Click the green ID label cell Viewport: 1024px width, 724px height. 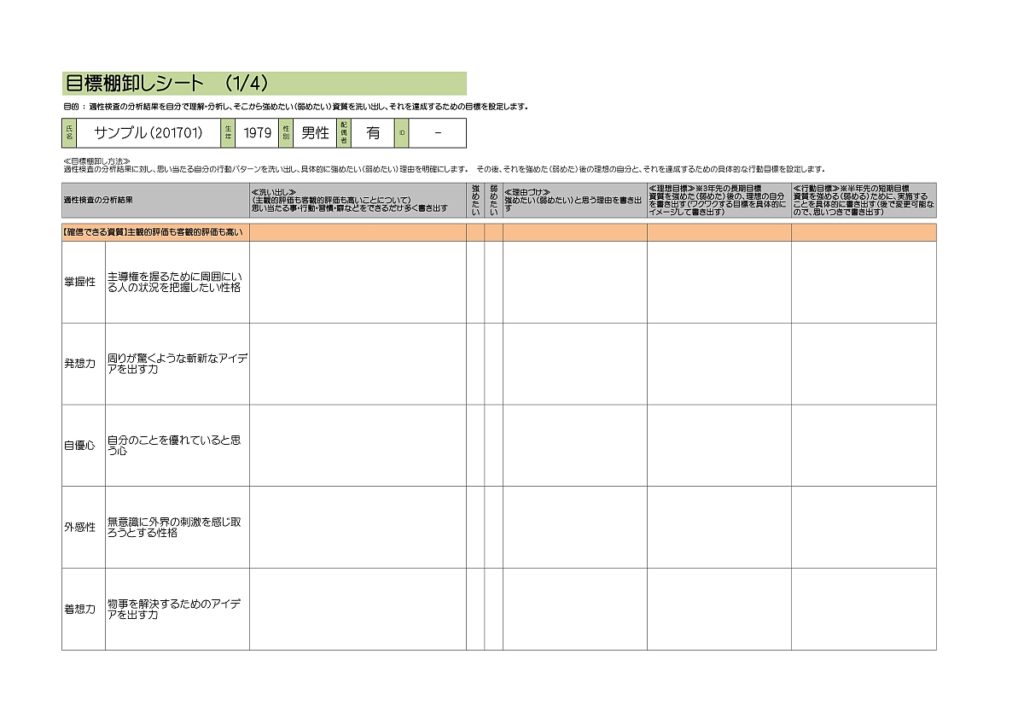(402, 133)
